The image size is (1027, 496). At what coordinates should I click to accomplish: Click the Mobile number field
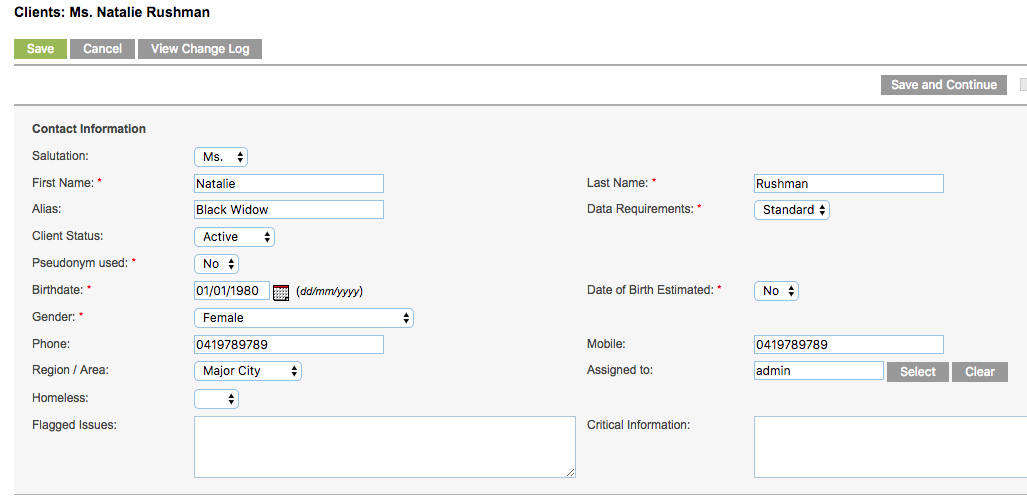pyautogui.click(x=849, y=345)
